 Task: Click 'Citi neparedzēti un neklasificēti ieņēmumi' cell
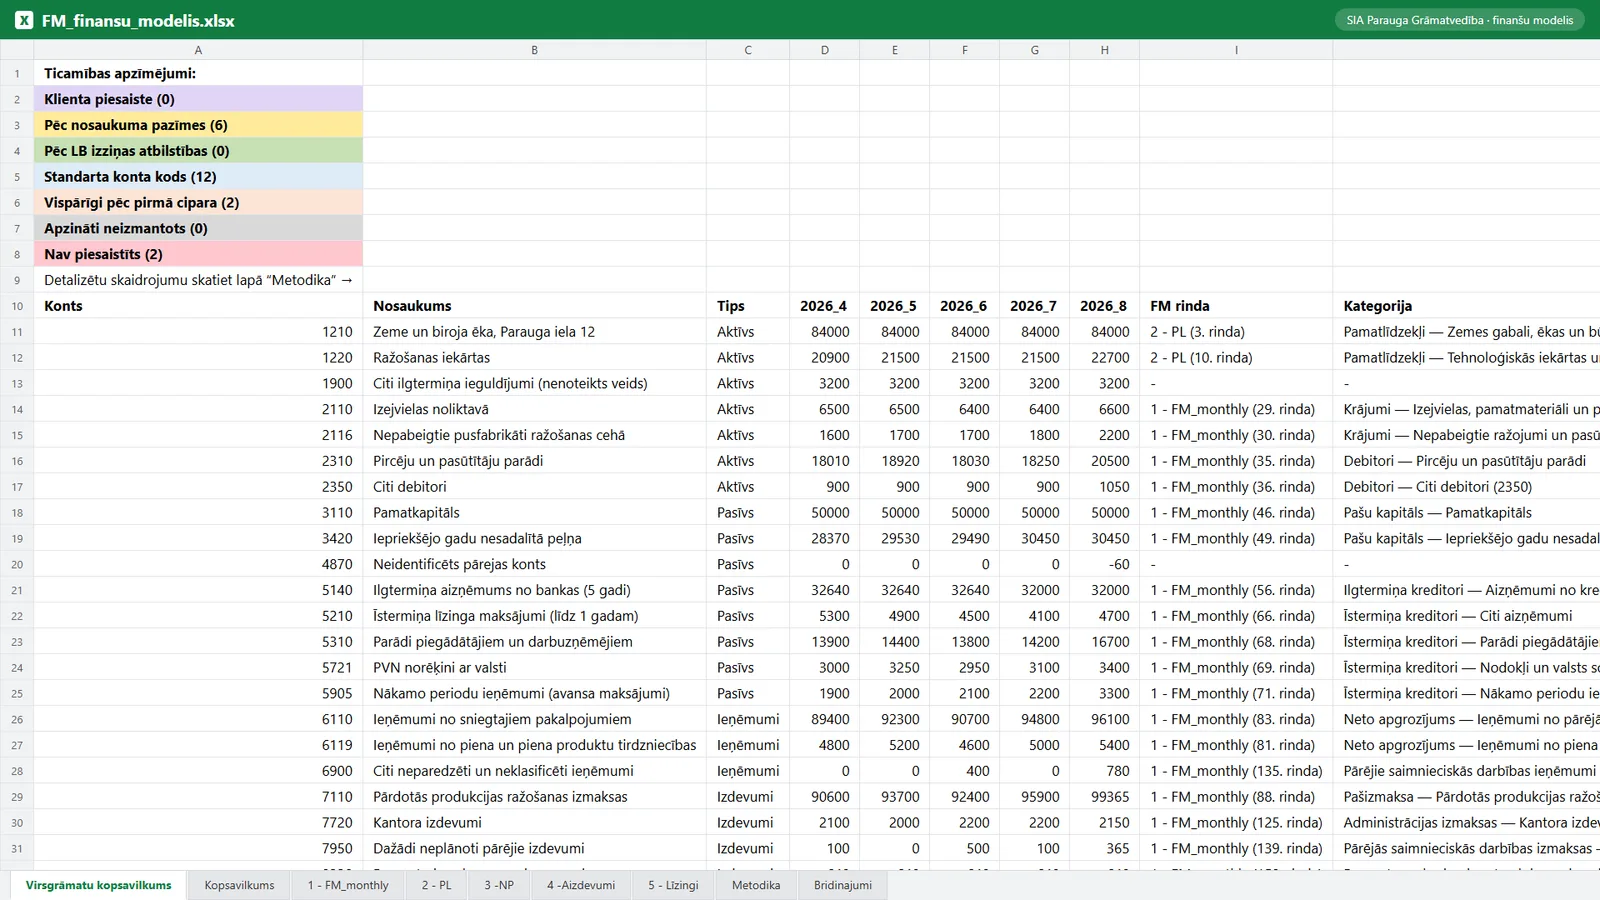click(535, 771)
